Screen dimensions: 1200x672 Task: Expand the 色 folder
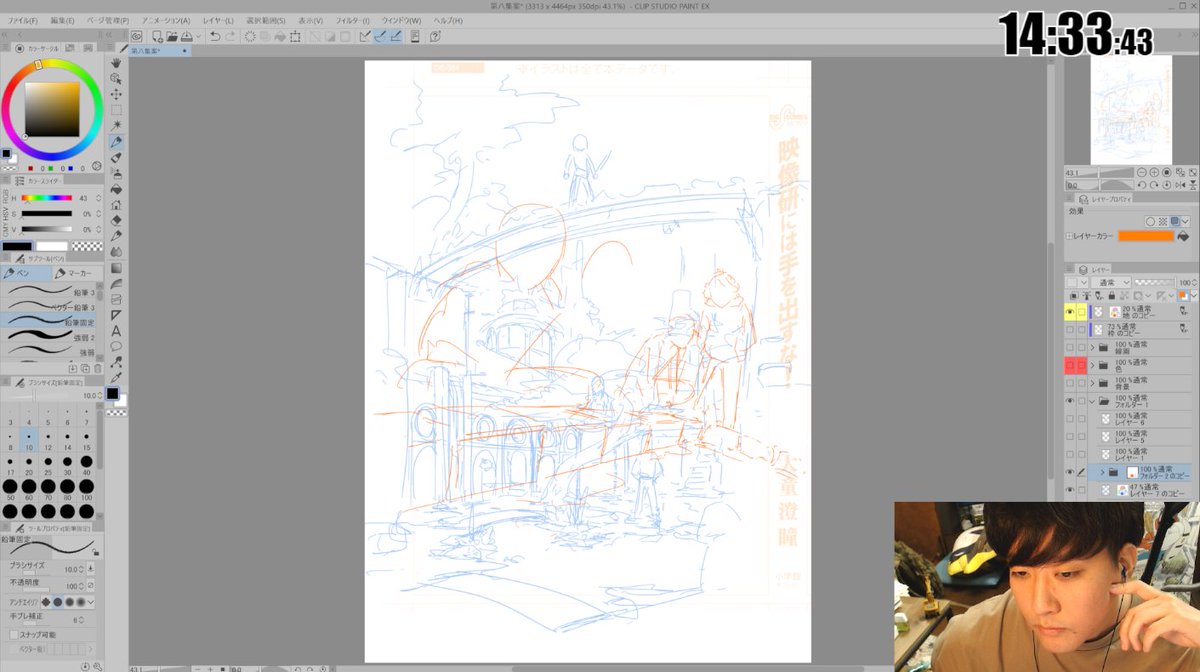point(1093,366)
